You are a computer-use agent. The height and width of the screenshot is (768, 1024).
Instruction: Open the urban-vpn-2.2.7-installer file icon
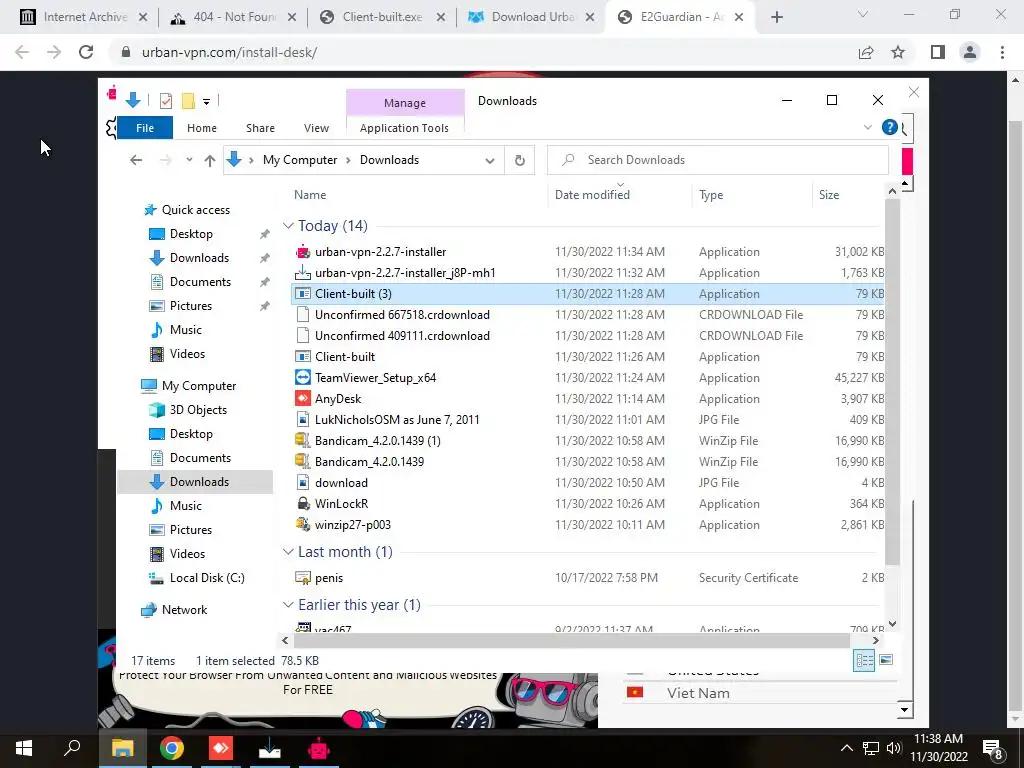click(x=302, y=252)
